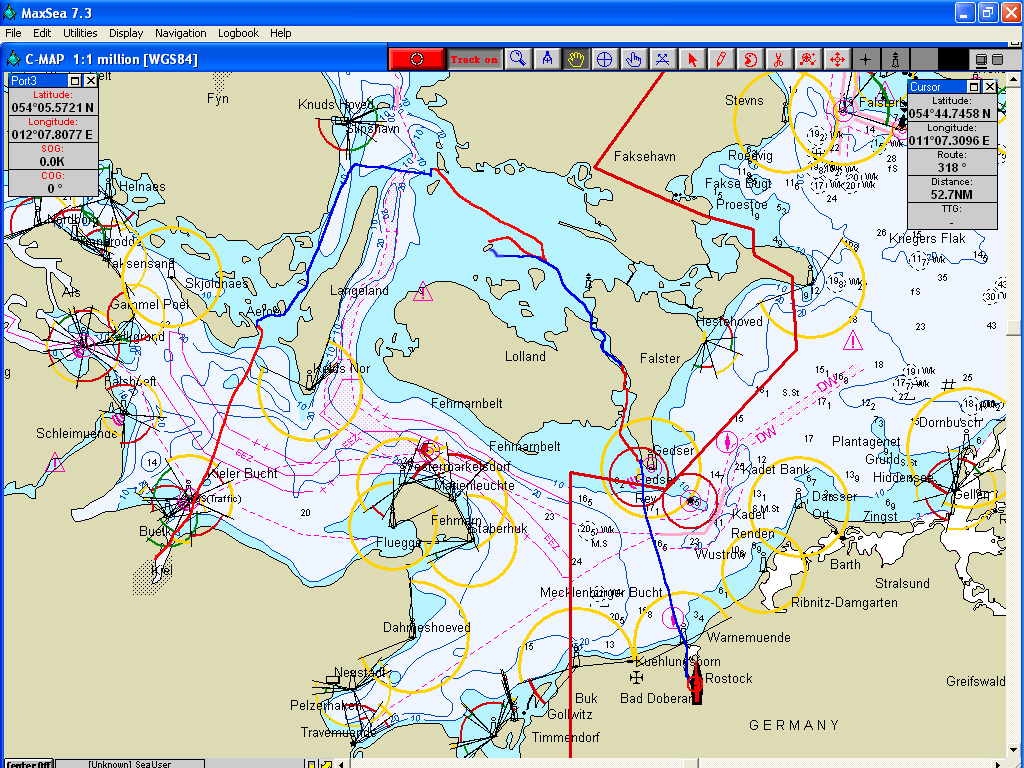
Task: Click the Mecklenburger Bucht label
Action: (x=601, y=592)
